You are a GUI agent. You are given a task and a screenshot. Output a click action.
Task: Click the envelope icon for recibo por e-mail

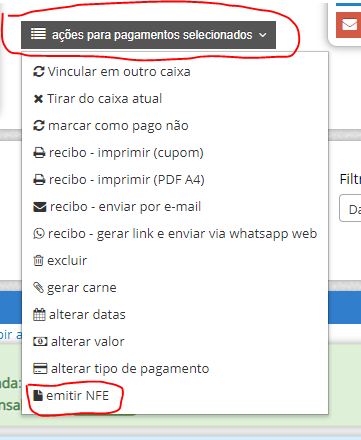tap(40, 207)
